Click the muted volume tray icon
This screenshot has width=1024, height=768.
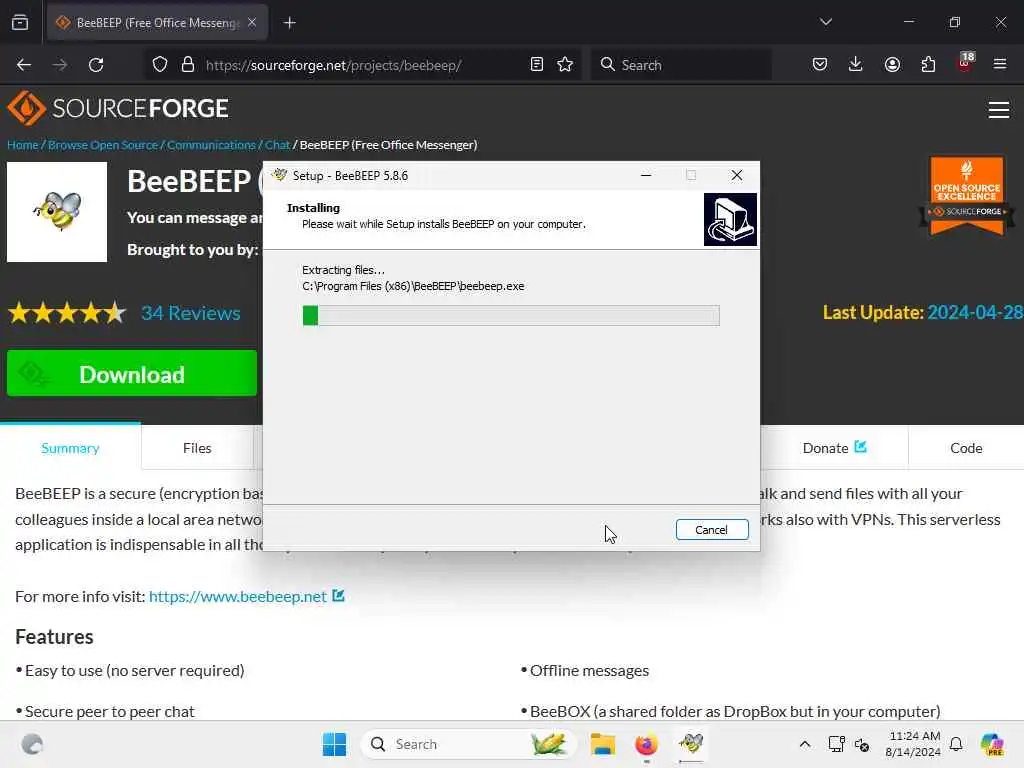[x=862, y=744]
